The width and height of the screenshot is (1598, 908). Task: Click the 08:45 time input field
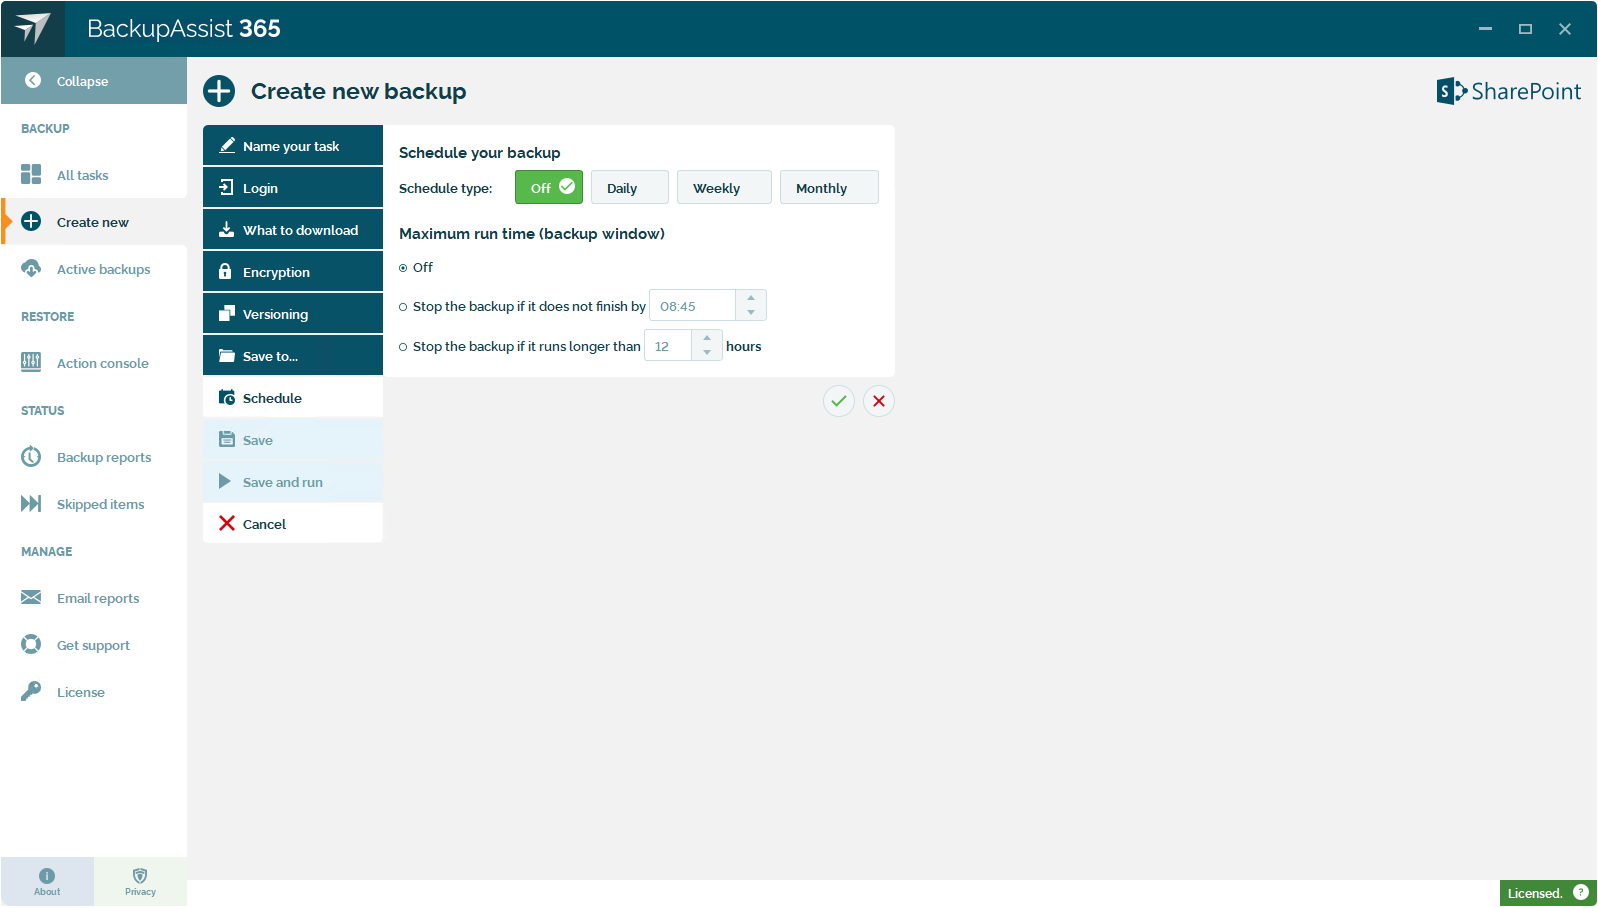pos(692,306)
